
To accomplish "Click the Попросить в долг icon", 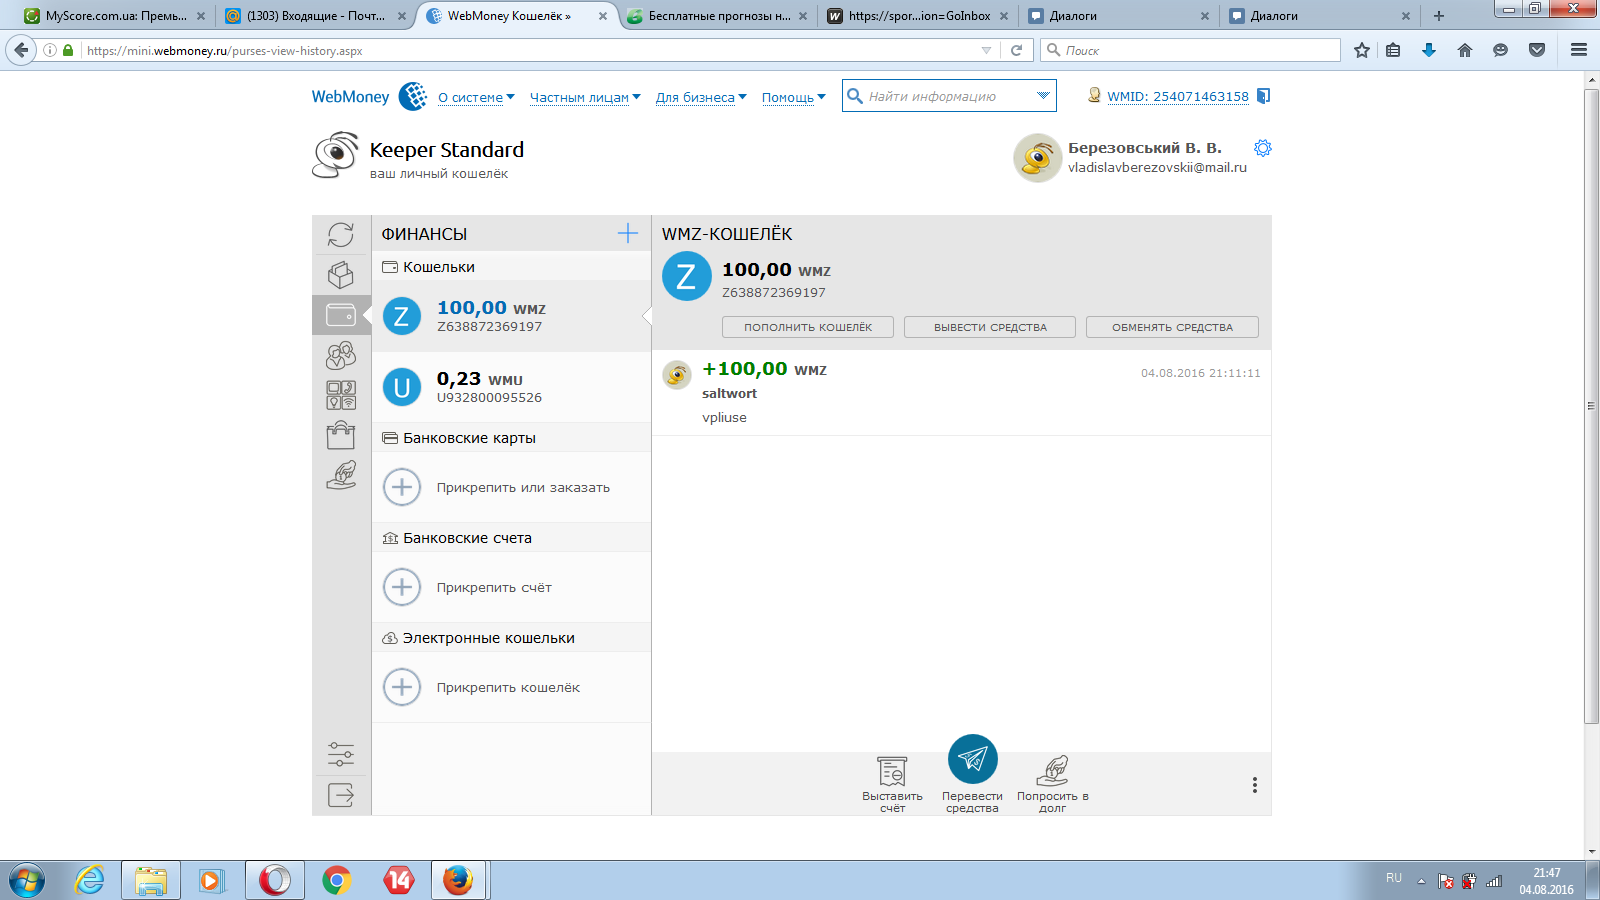I will coord(1052,772).
